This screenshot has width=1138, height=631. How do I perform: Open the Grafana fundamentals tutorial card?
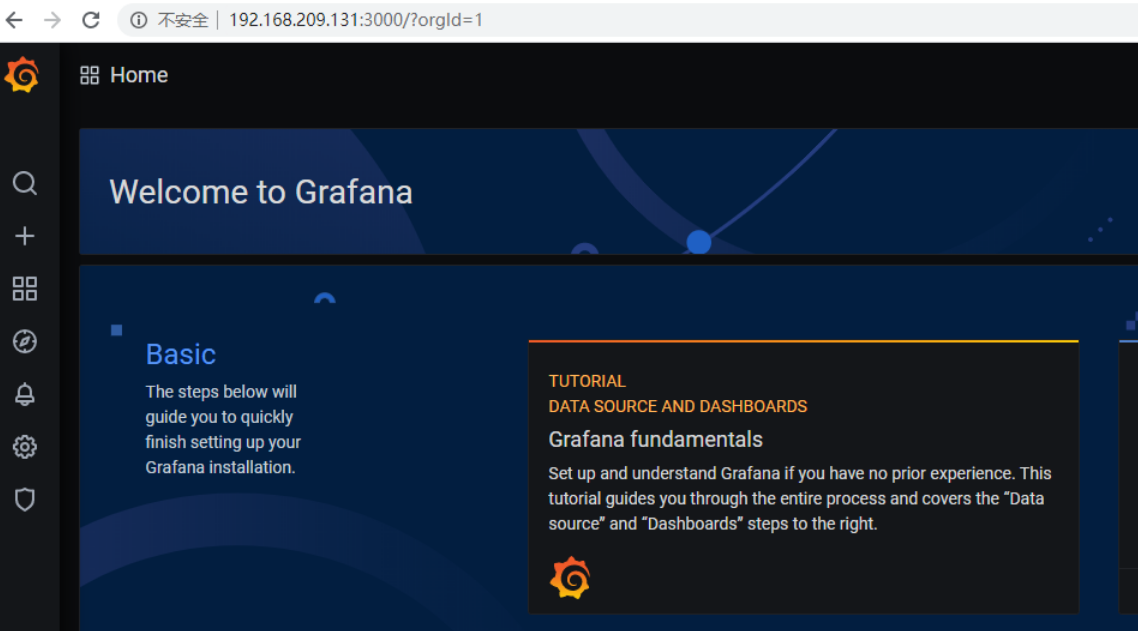pos(803,477)
